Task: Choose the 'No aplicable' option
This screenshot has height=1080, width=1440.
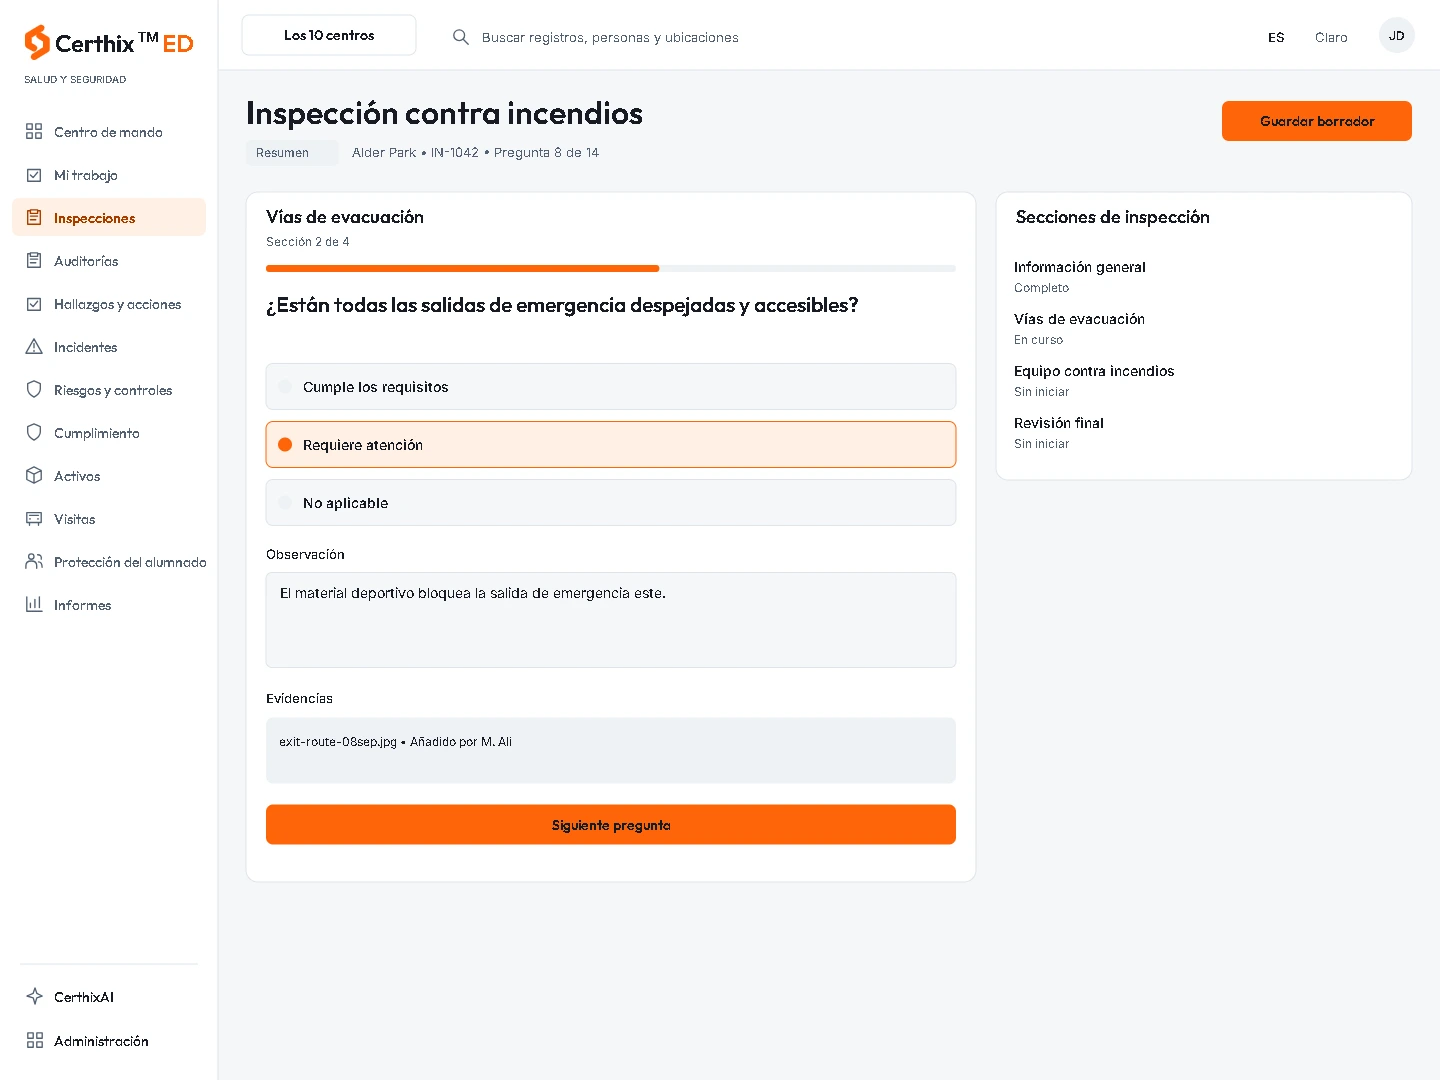Action: coord(611,502)
